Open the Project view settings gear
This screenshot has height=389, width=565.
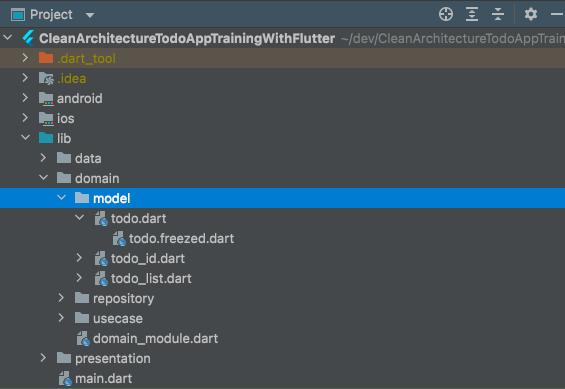[530, 14]
